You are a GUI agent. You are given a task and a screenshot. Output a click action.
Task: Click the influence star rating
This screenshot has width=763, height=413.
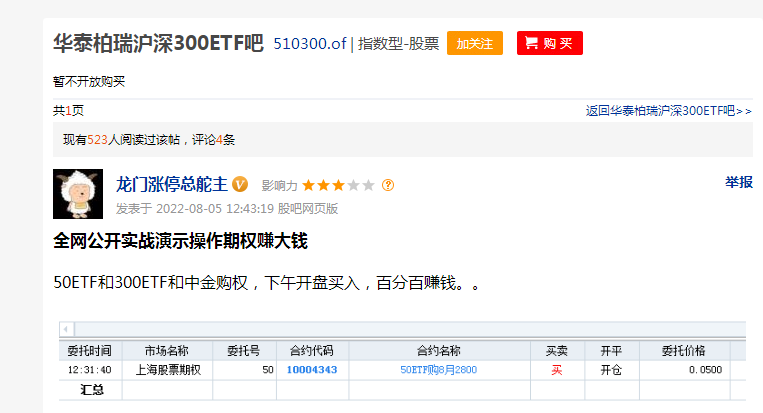click(x=338, y=185)
